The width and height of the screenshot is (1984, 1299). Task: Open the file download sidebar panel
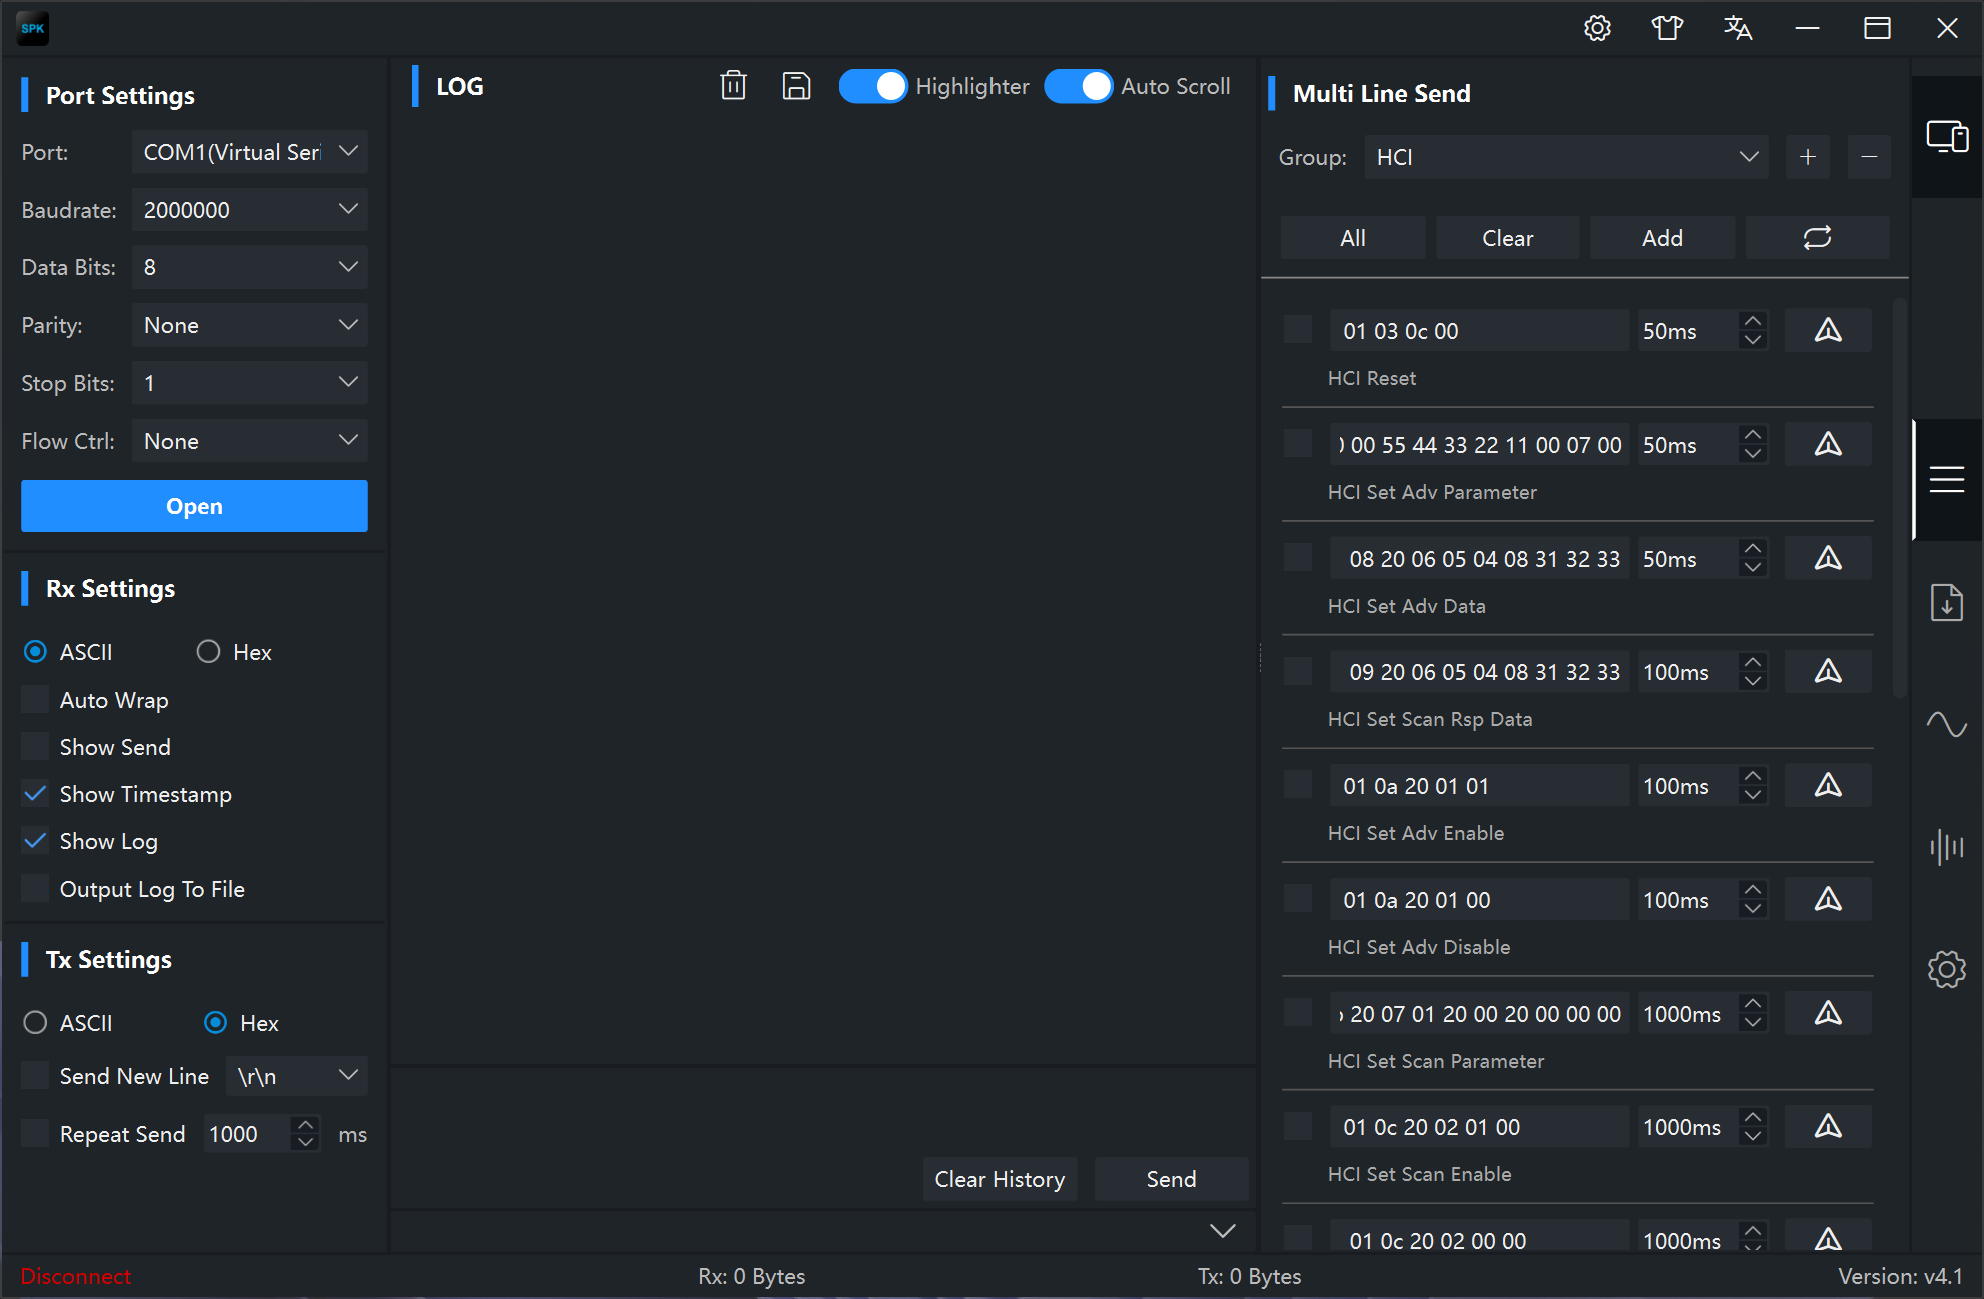(1947, 602)
